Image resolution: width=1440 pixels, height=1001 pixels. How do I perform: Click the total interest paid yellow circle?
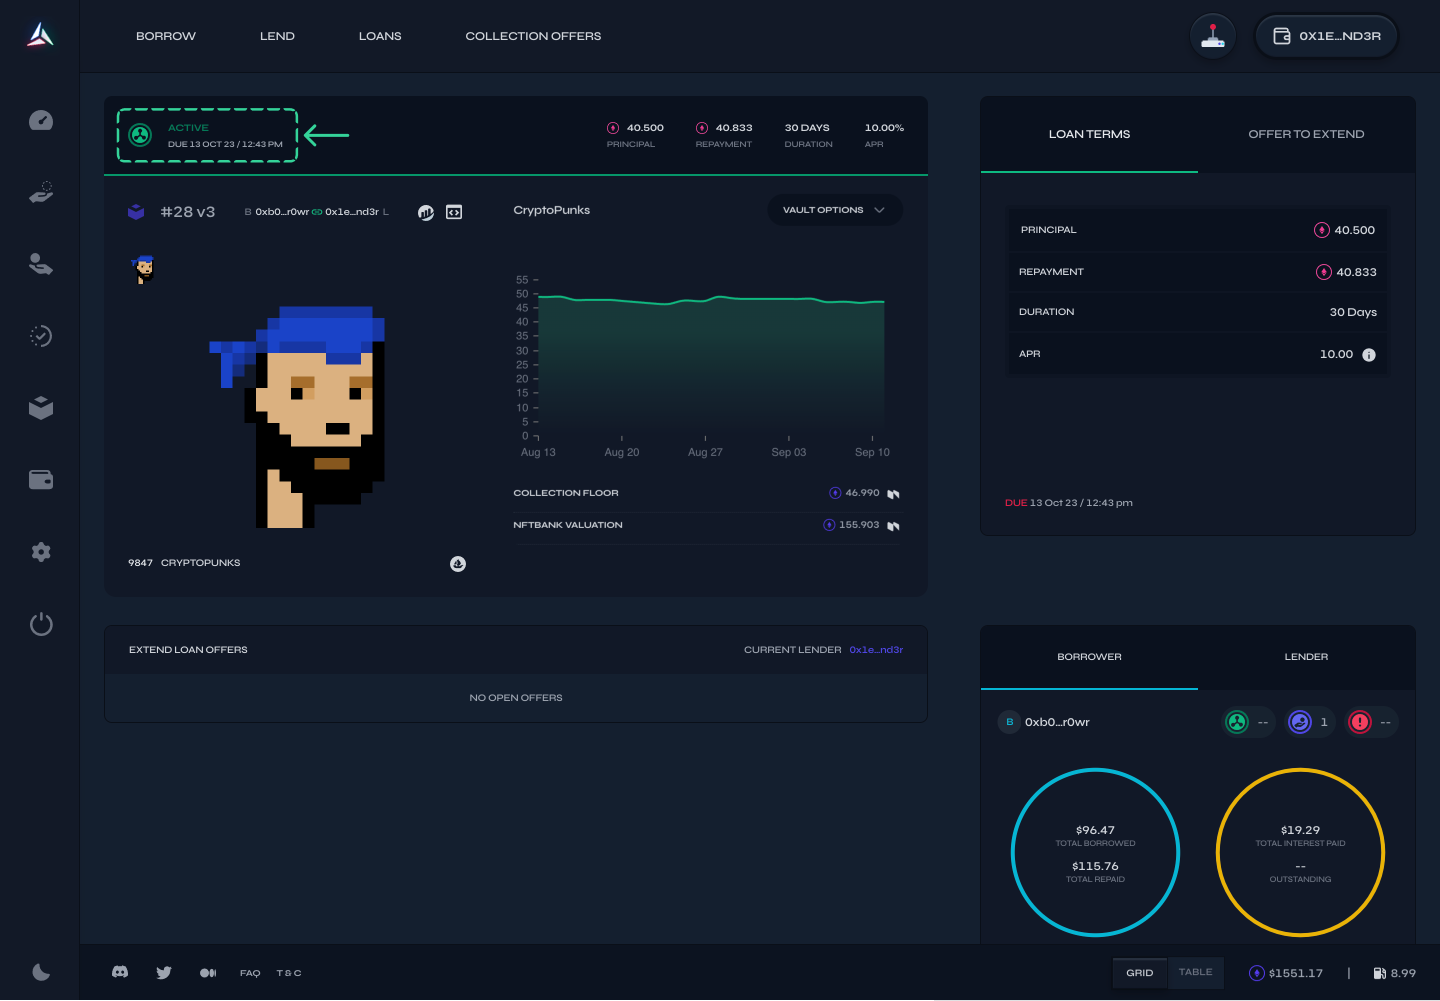[x=1300, y=853]
